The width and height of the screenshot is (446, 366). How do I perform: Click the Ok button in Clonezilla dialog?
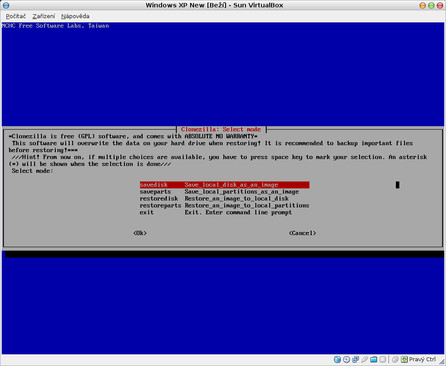coord(140,233)
